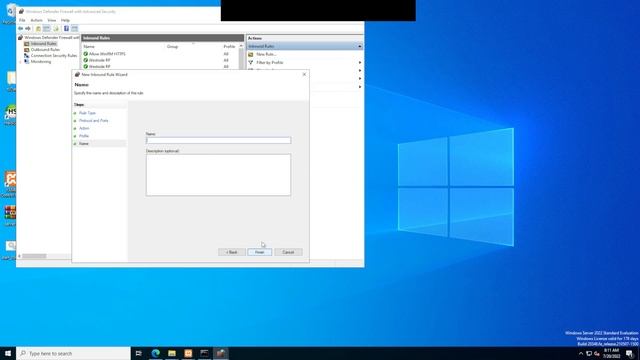Click the volume icon in the system tray

click(597, 353)
